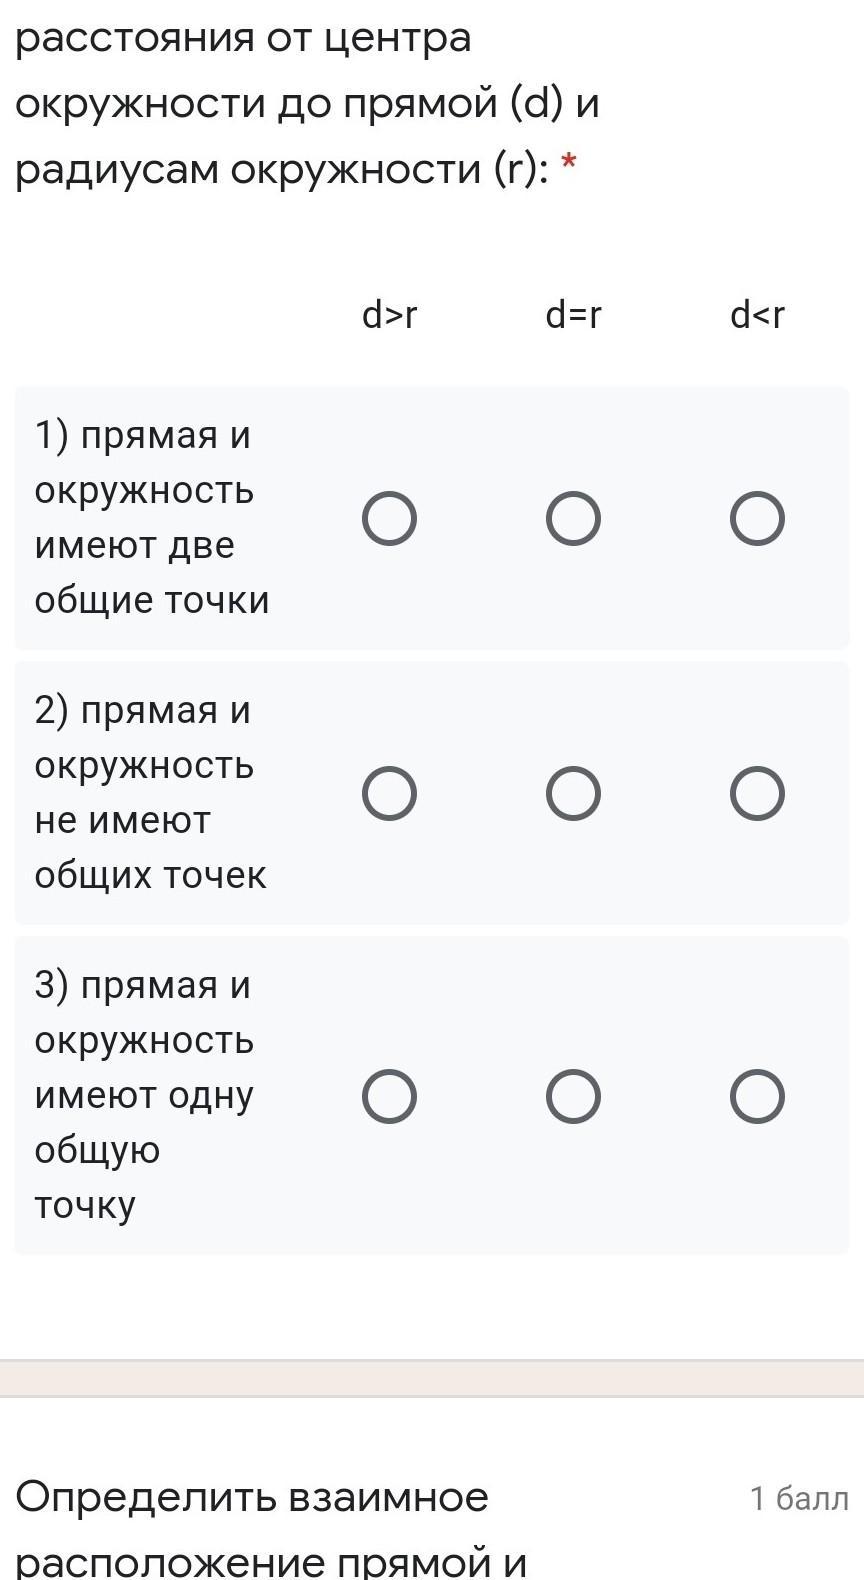Select d>r for row 1 two common points

coord(389,519)
